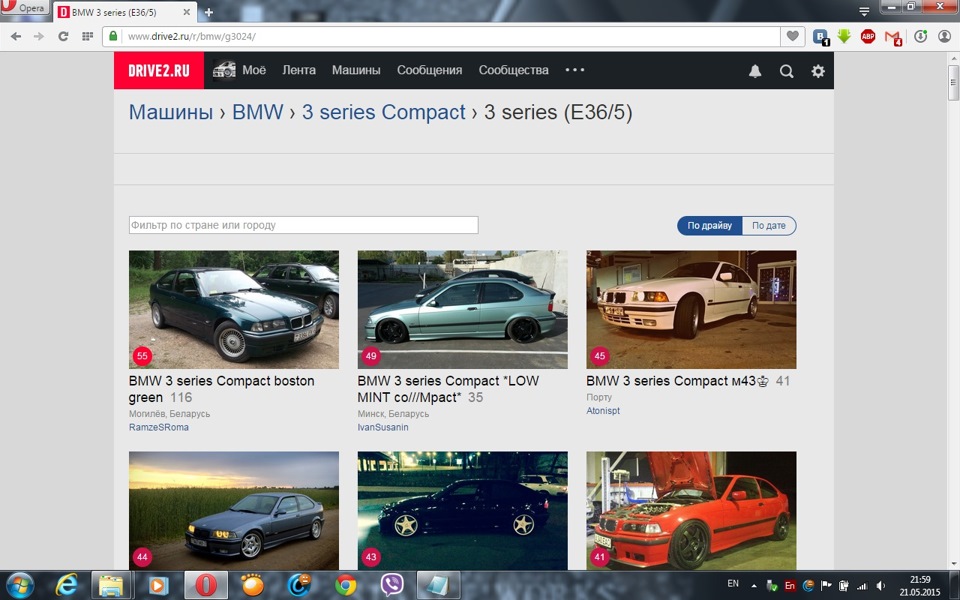Open the Gmail notifier extension

coord(893,37)
